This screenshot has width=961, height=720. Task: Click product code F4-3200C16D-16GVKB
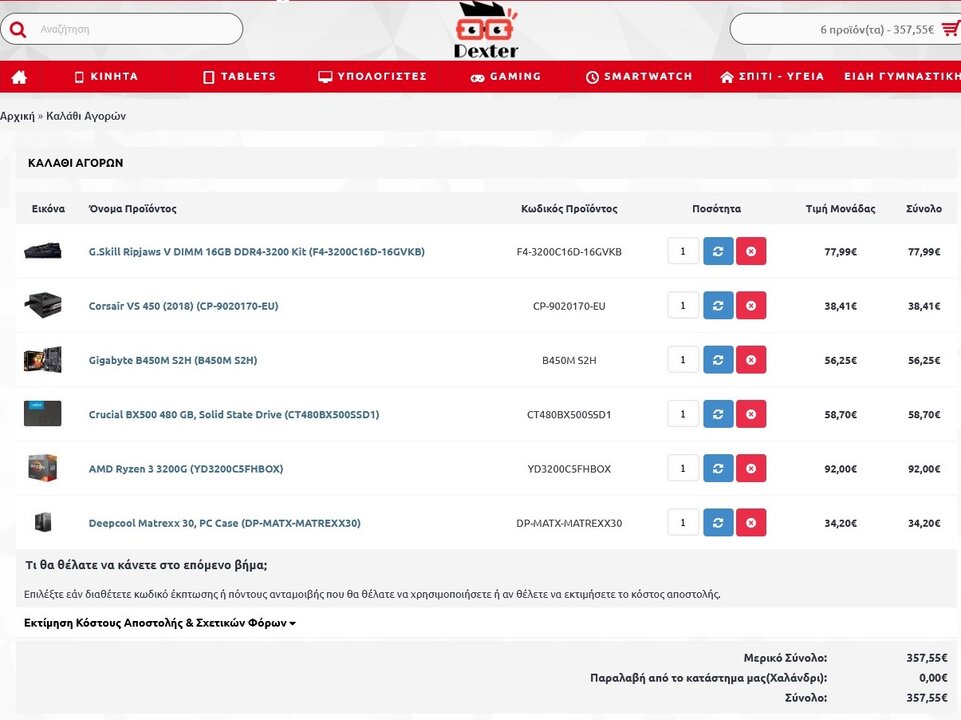click(x=569, y=251)
